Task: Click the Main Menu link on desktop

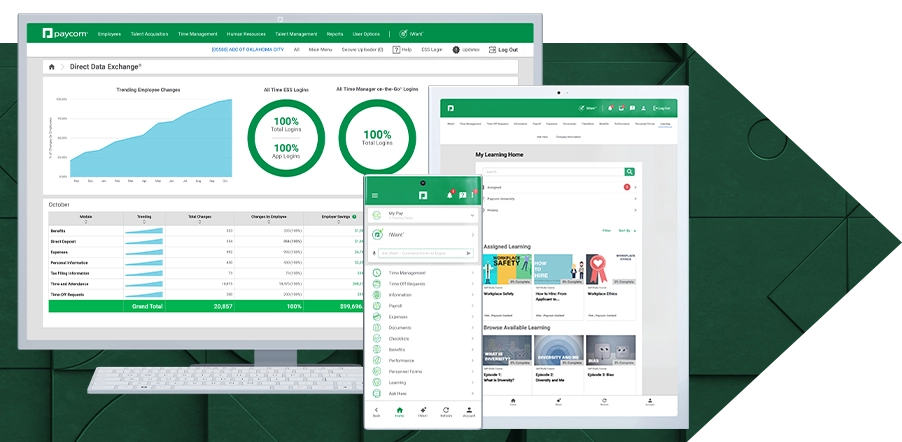Action: point(320,50)
